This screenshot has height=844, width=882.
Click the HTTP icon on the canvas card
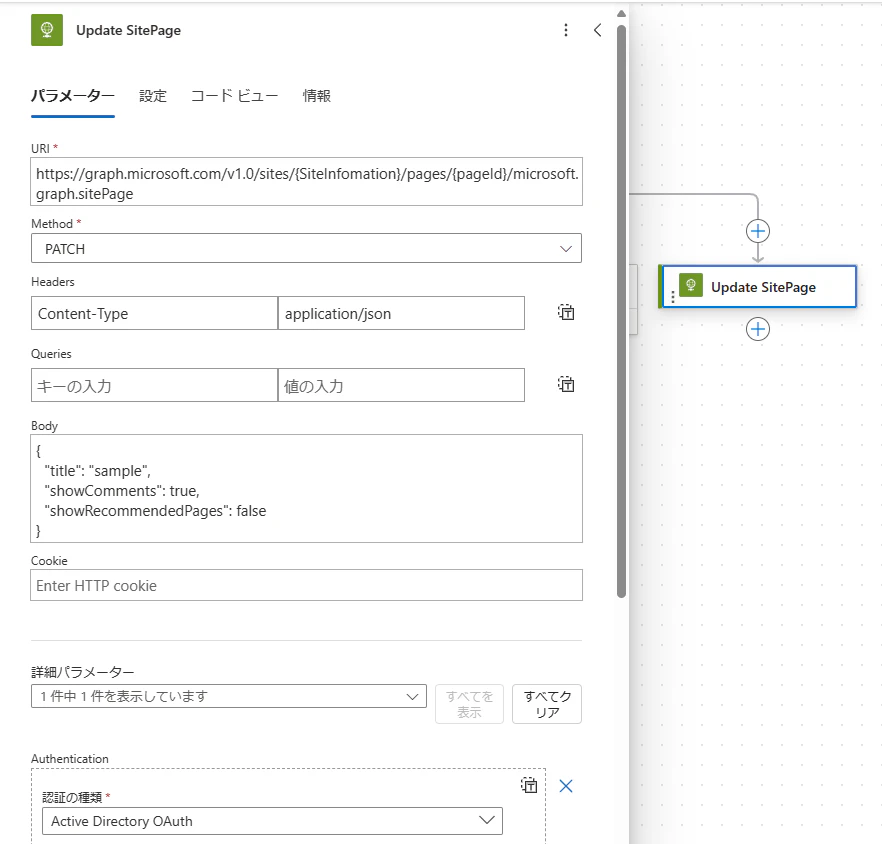click(691, 285)
